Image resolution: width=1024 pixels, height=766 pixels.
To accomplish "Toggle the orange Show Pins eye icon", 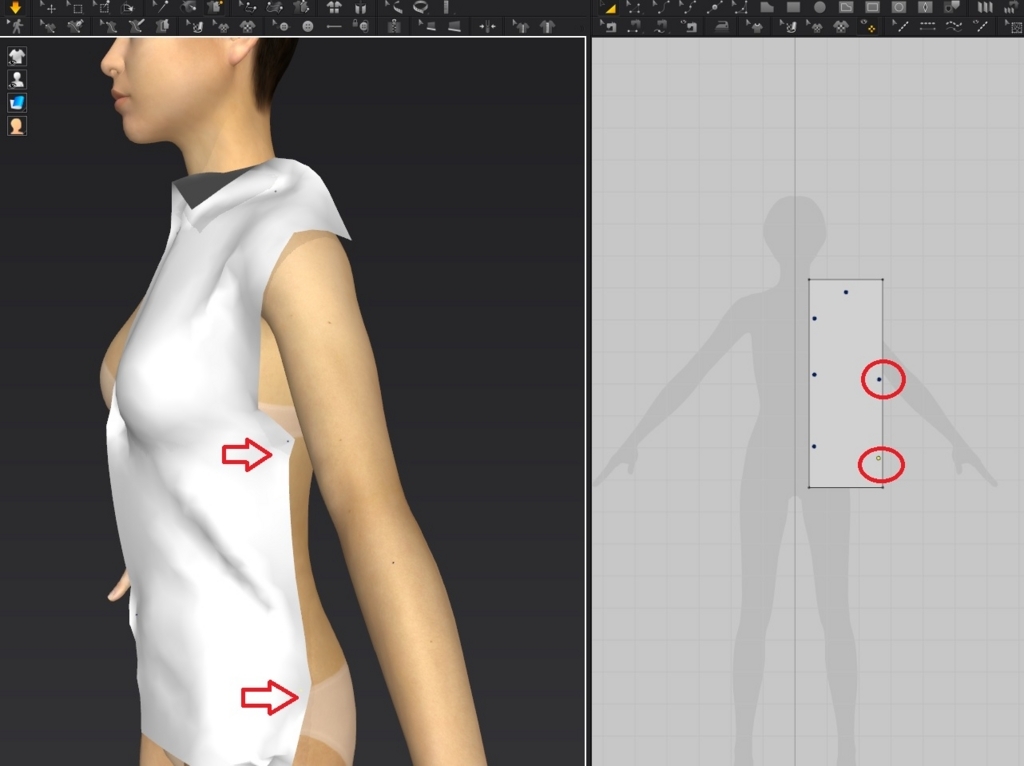I will 869,26.
